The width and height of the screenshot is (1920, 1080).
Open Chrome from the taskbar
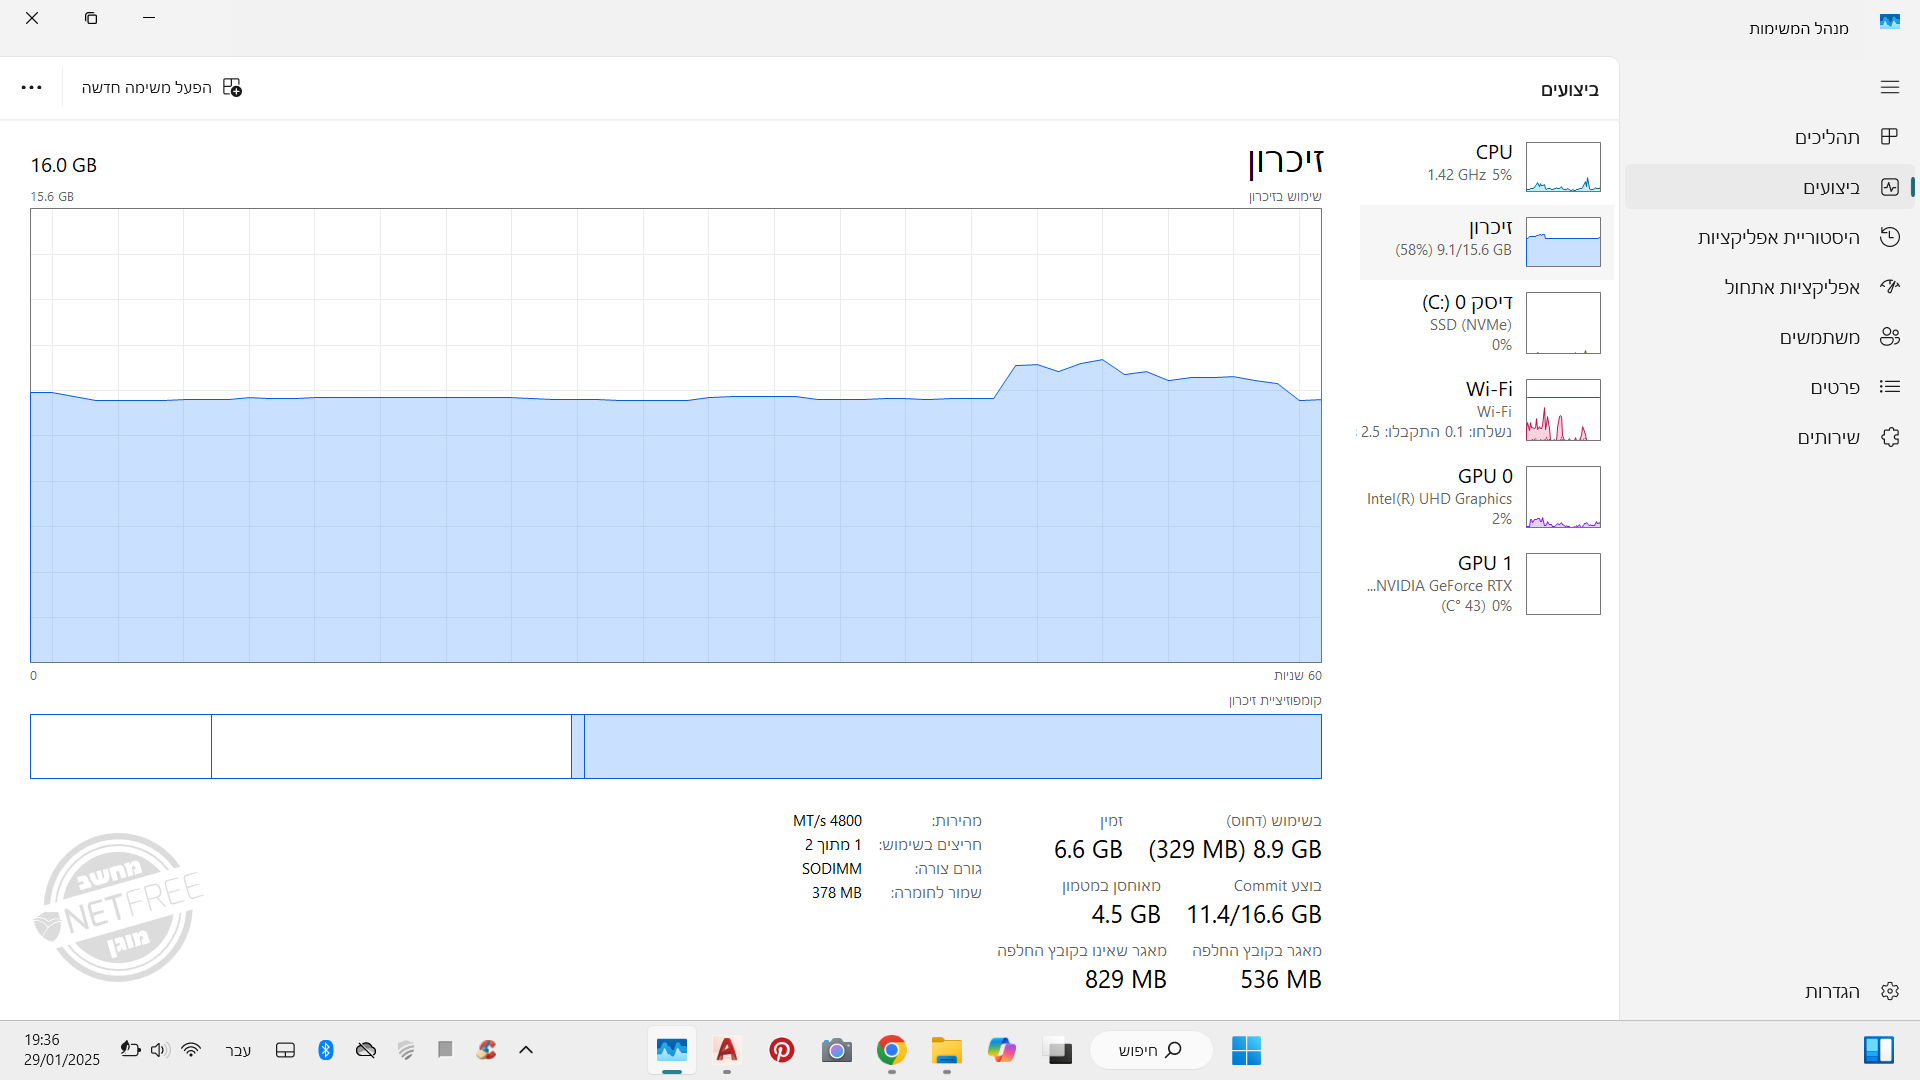891,1050
